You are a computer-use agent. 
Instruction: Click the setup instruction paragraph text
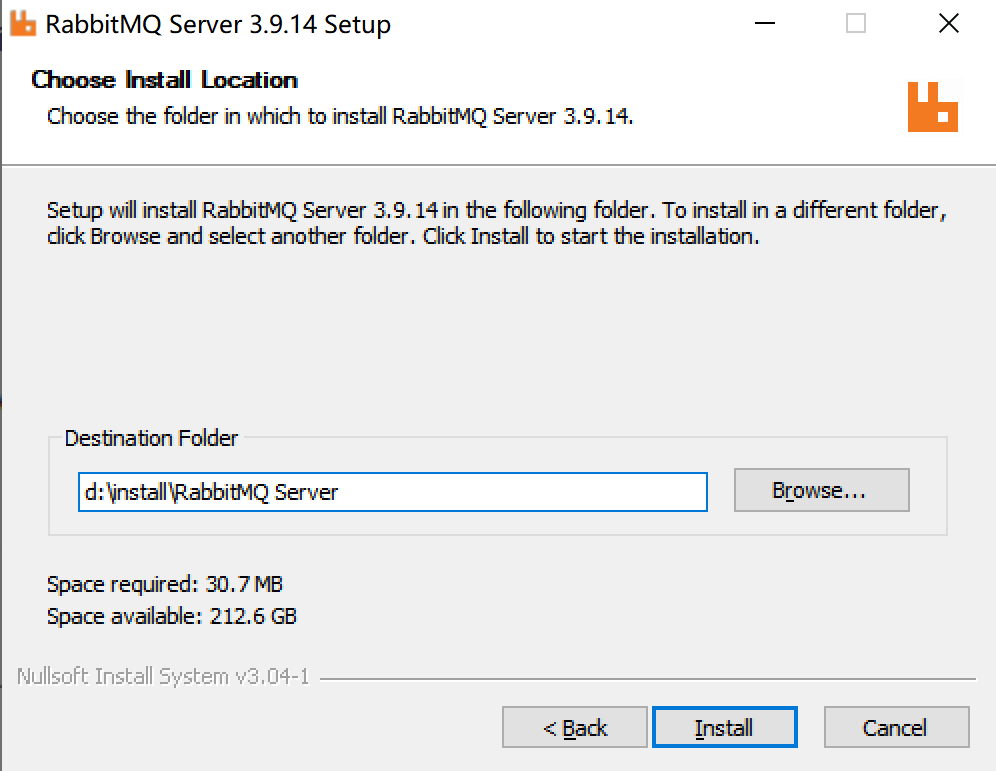point(497,223)
